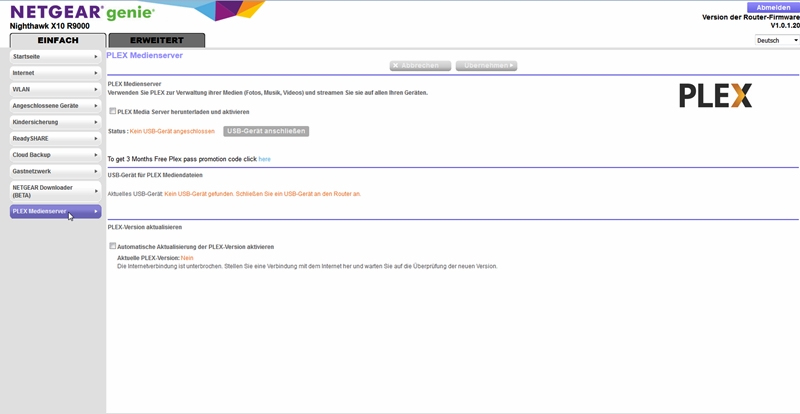Click the PLEX logo image
Image resolution: width=800 pixels, height=414 pixels.
click(x=715, y=96)
